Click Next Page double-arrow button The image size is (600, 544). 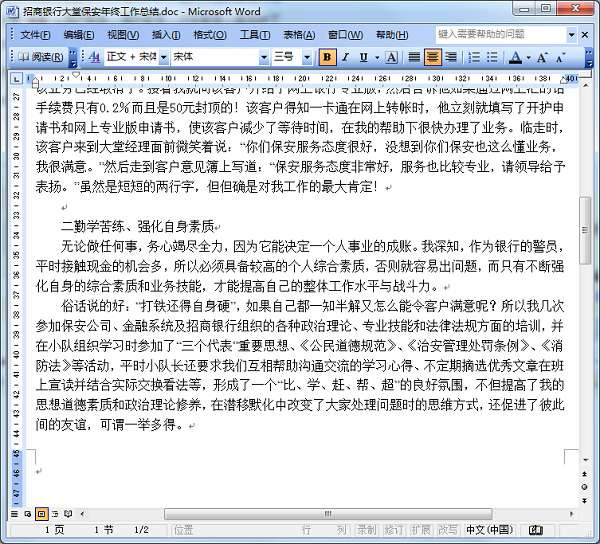click(x=585, y=500)
